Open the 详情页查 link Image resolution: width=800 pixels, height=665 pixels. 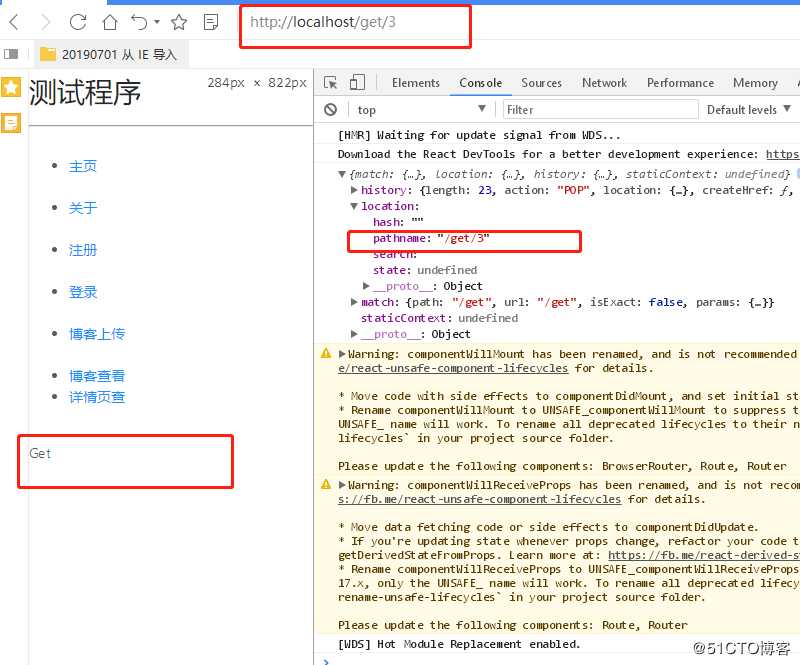click(x=97, y=397)
